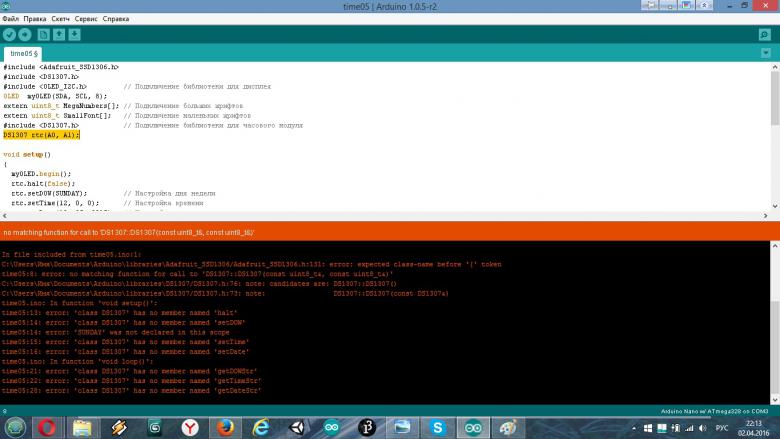Image resolution: width=780 pixels, height=439 pixels.
Task: Open Yandex browser from the taskbar
Action: (190, 428)
